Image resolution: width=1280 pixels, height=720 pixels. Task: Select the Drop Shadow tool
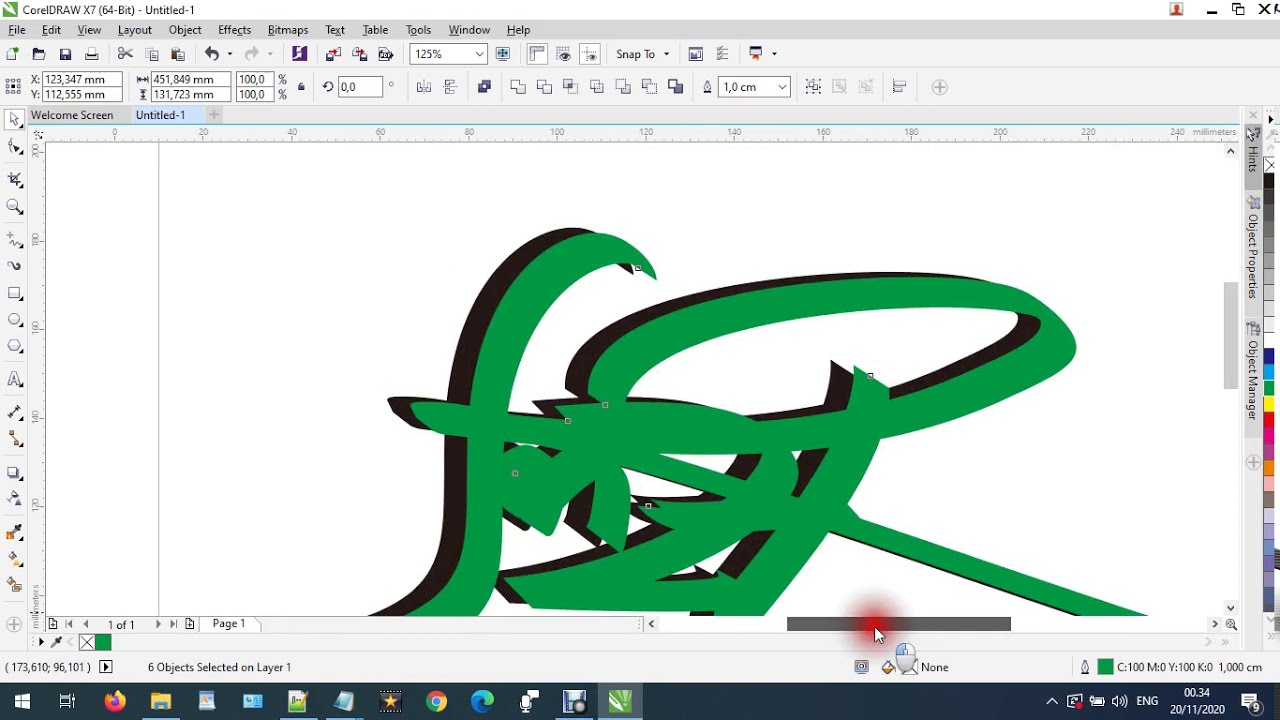15,472
